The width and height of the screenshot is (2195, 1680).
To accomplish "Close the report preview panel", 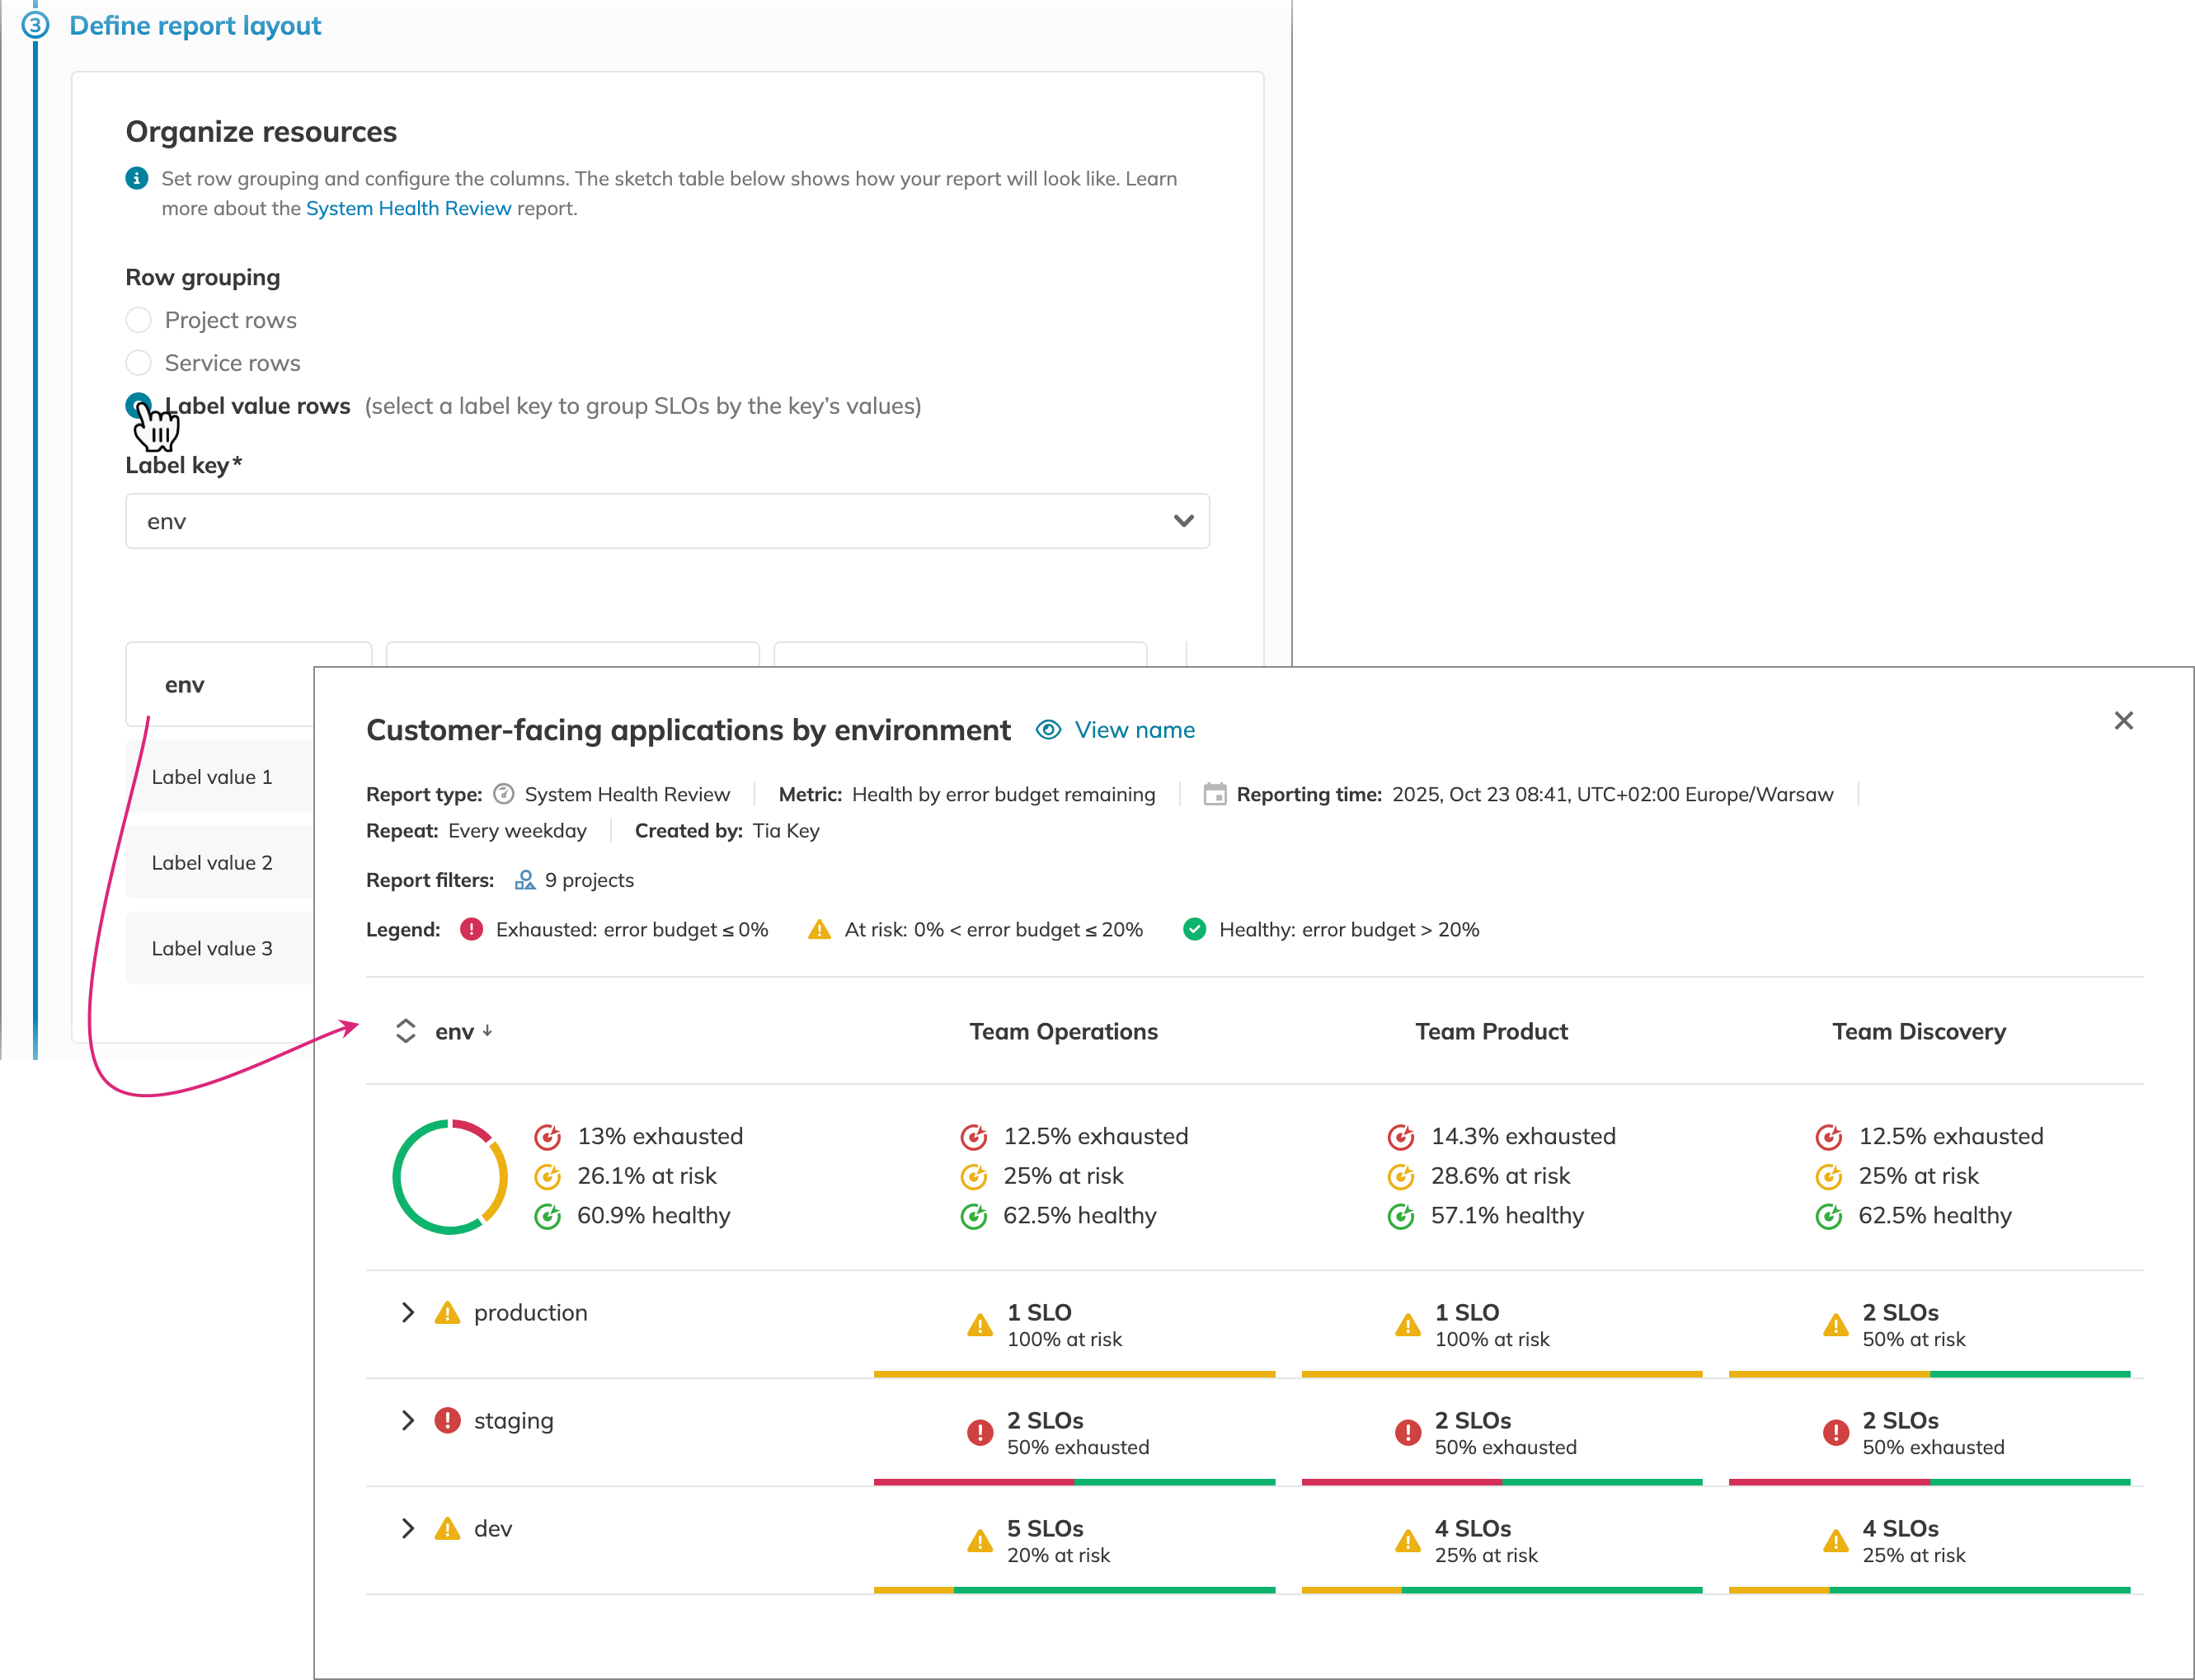I will [x=2123, y=721].
